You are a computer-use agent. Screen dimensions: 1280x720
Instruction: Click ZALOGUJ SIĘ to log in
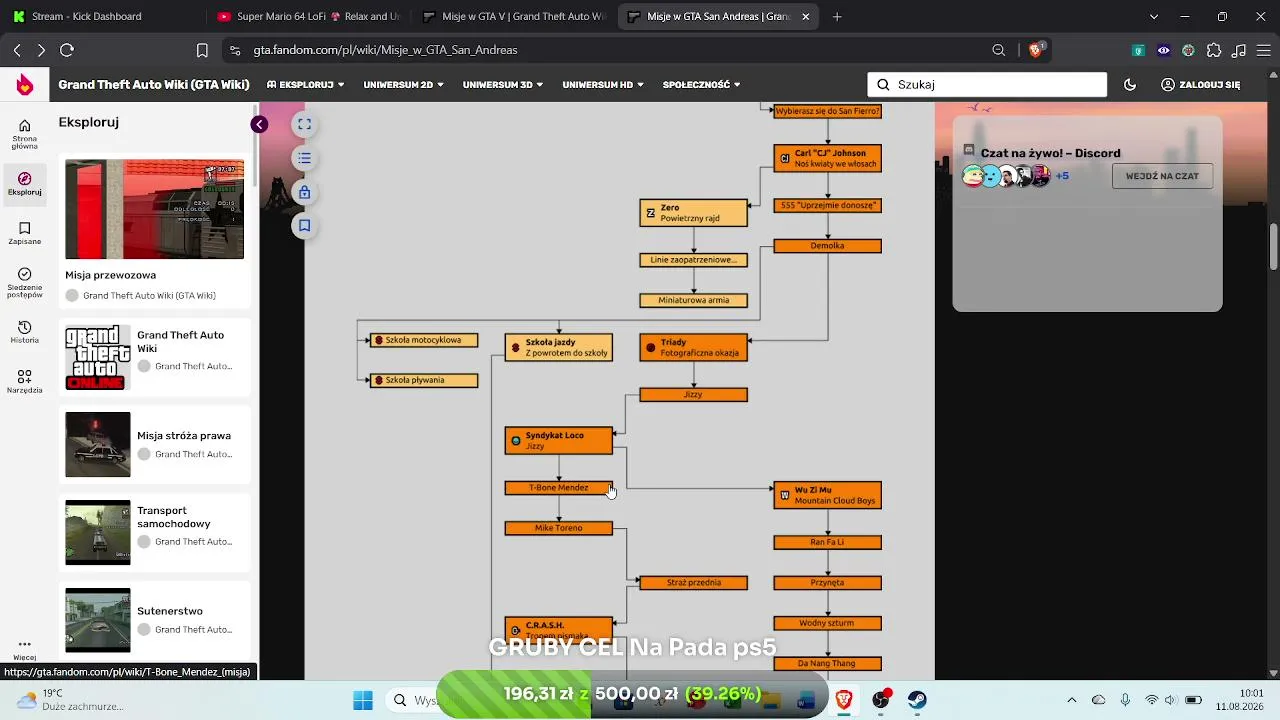pyautogui.click(x=1200, y=85)
